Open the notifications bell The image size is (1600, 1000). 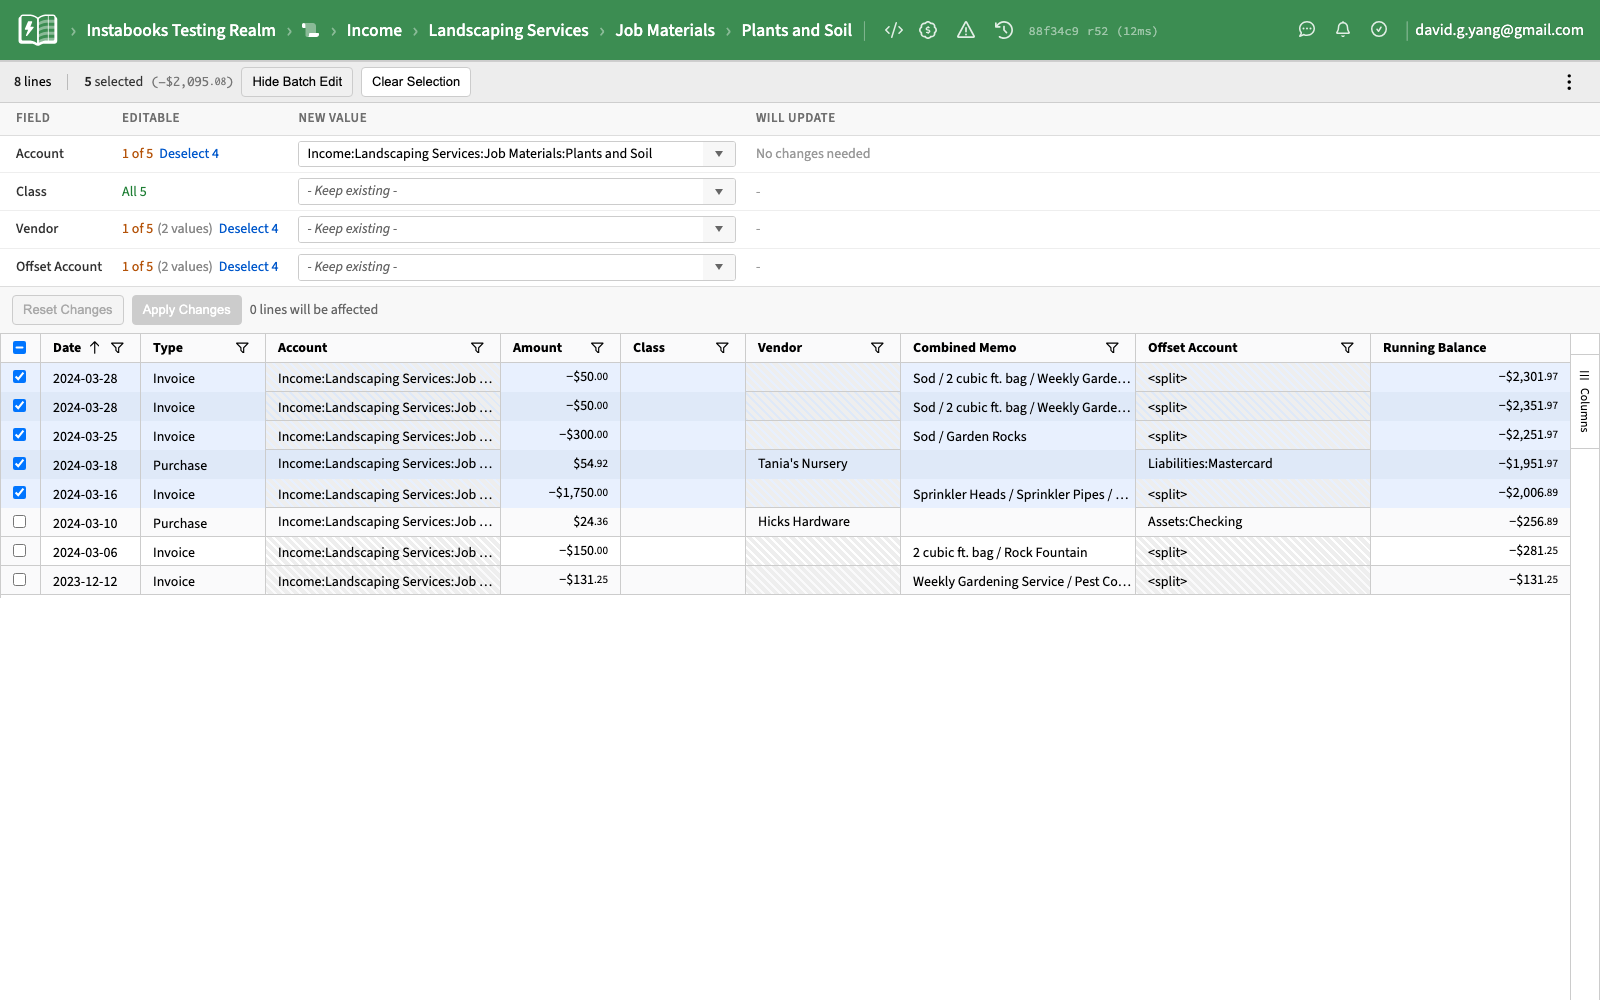tap(1343, 30)
